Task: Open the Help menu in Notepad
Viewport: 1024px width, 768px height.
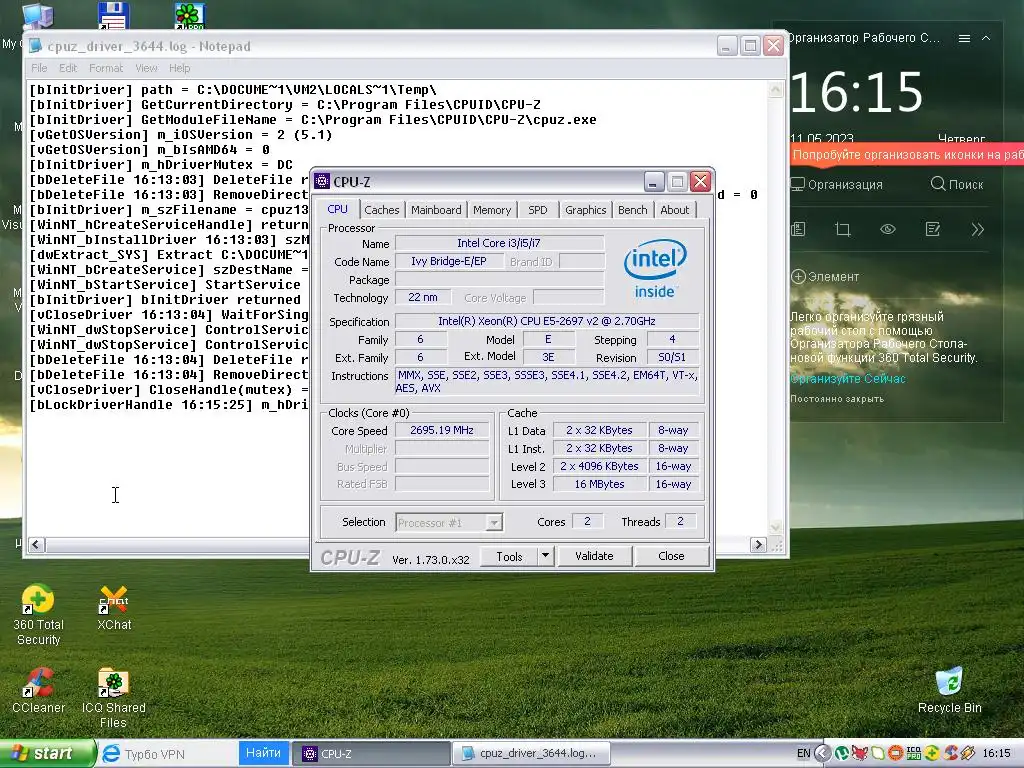Action: [180, 68]
